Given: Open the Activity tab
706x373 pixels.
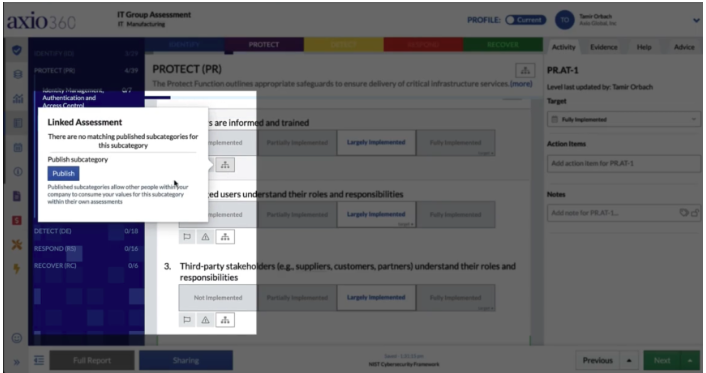Looking at the screenshot, I should pos(564,47).
